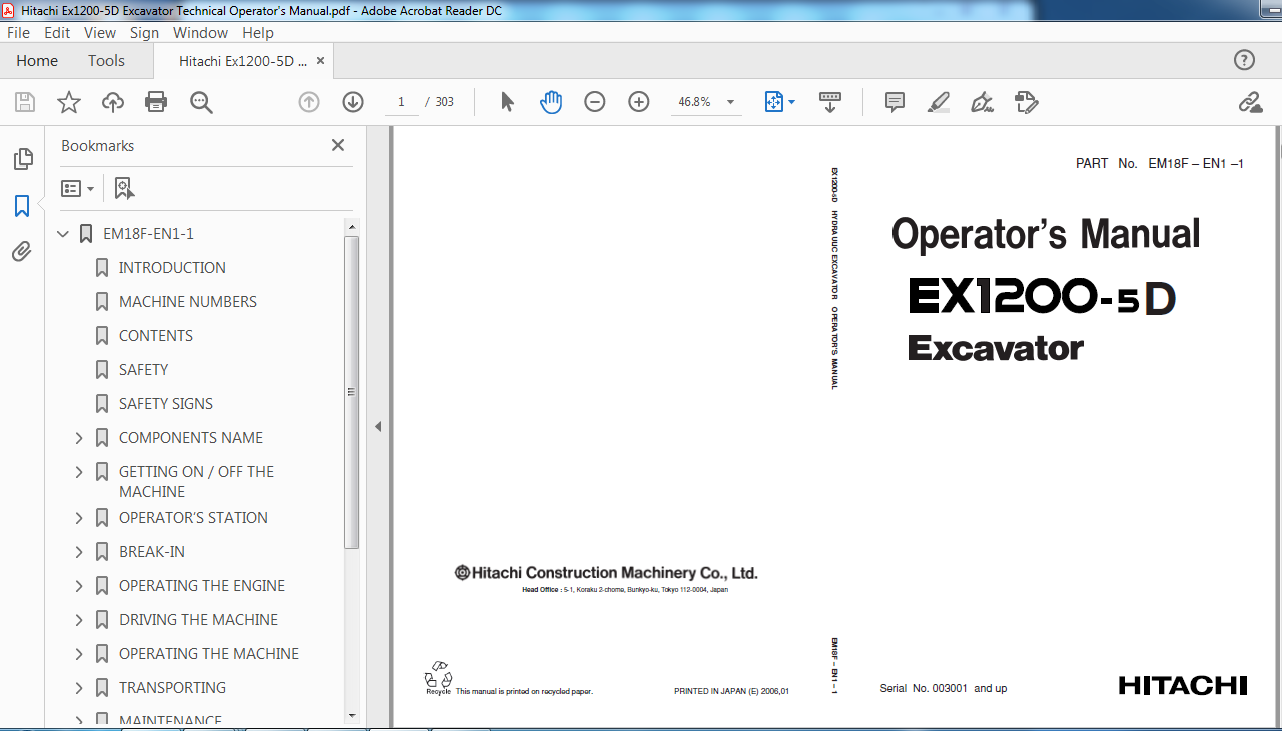Image resolution: width=1282 pixels, height=731 pixels.
Task: Click the stamp tool icon
Action: pyautogui.click(x=1026, y=102)
